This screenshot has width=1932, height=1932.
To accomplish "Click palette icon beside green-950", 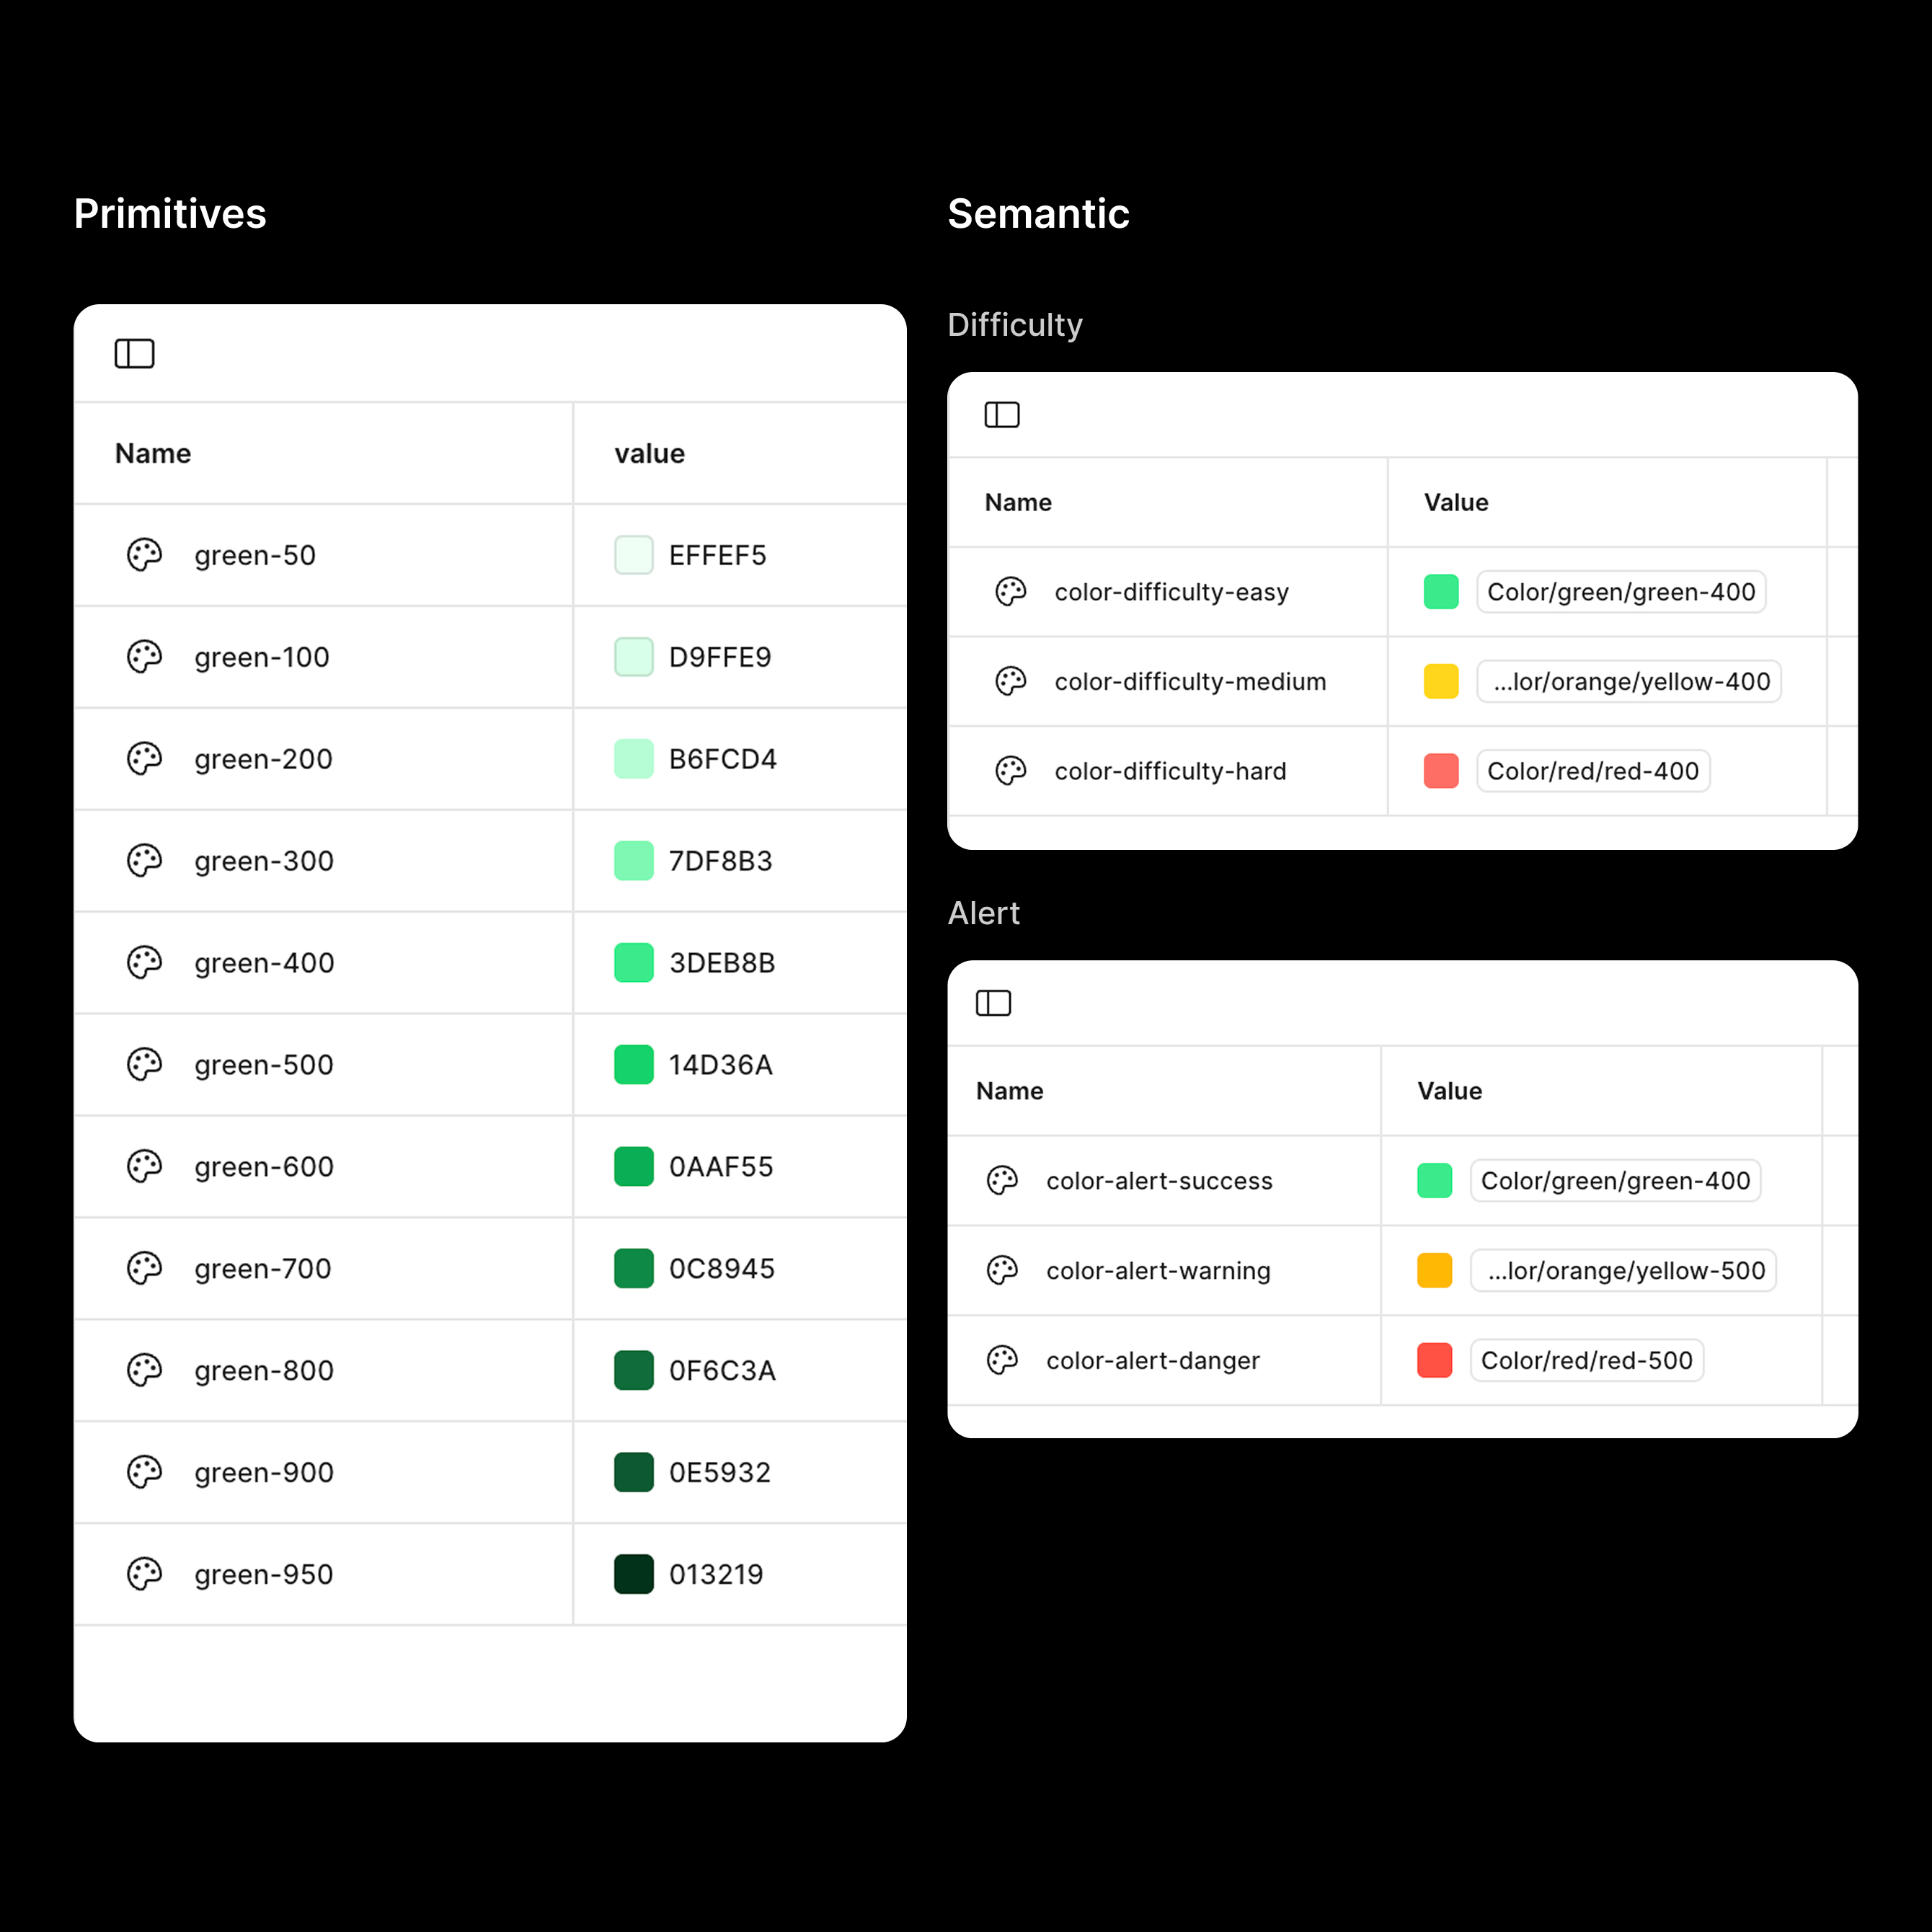I will [144, 1574].
